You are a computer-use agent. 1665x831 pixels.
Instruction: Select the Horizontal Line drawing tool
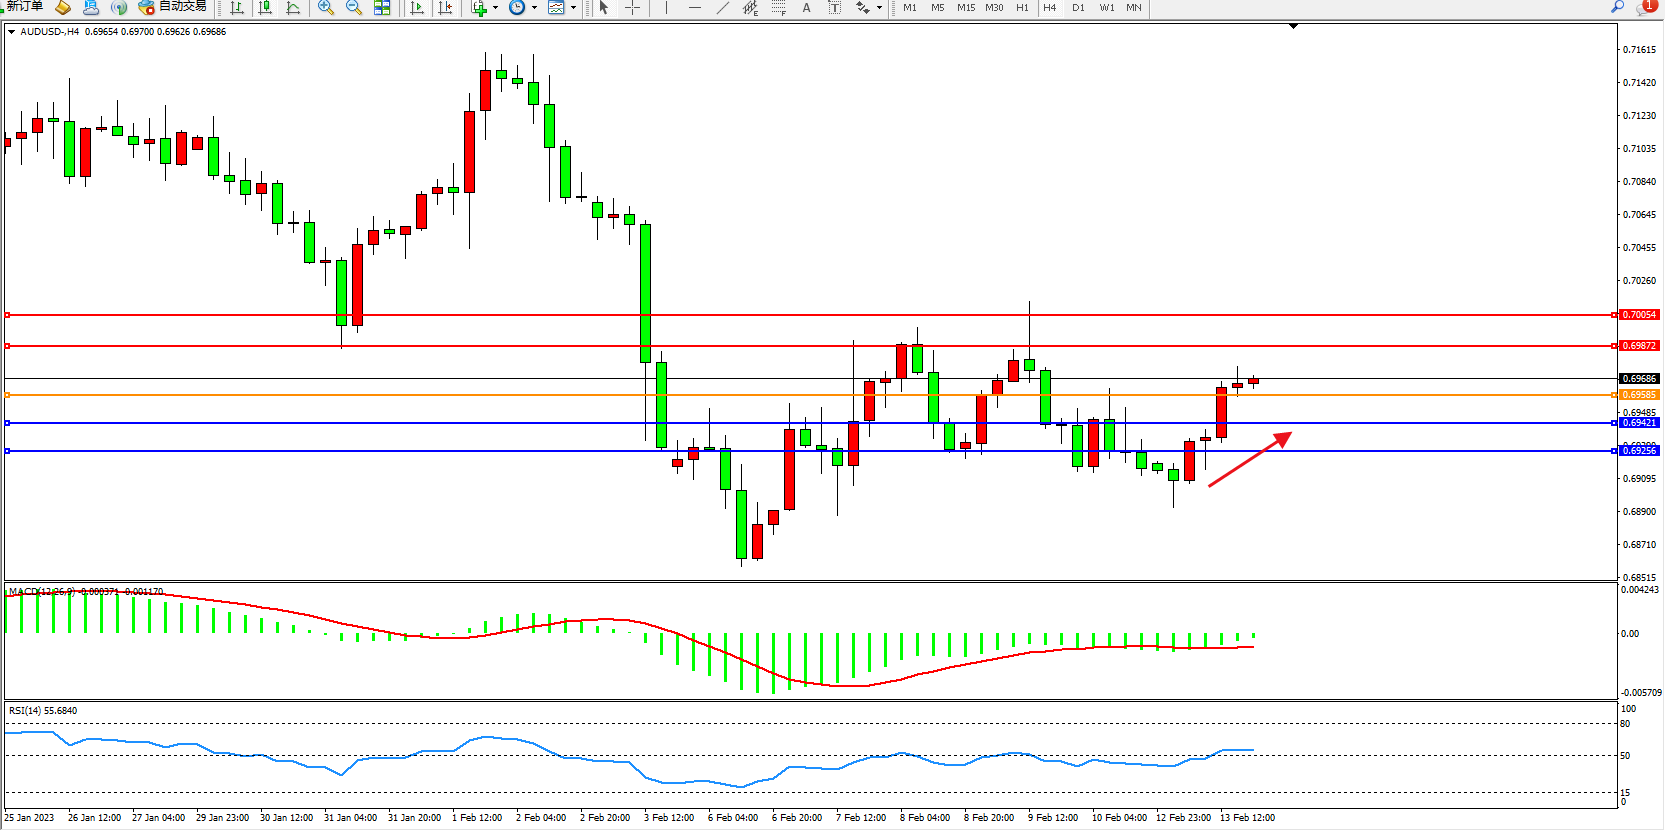(695, 8)
